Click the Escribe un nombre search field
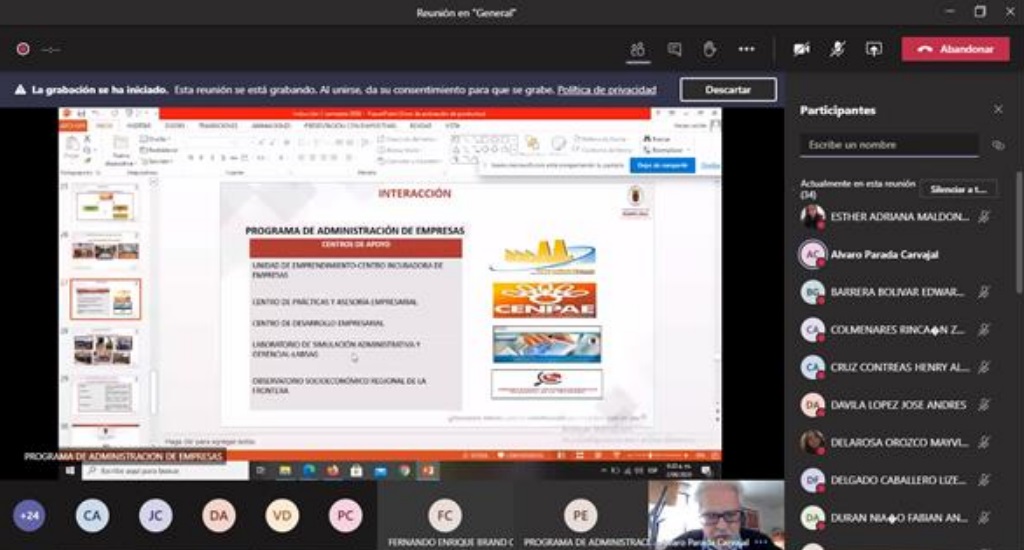Screen dimensions: 1024x550 [x=889, y=145]
